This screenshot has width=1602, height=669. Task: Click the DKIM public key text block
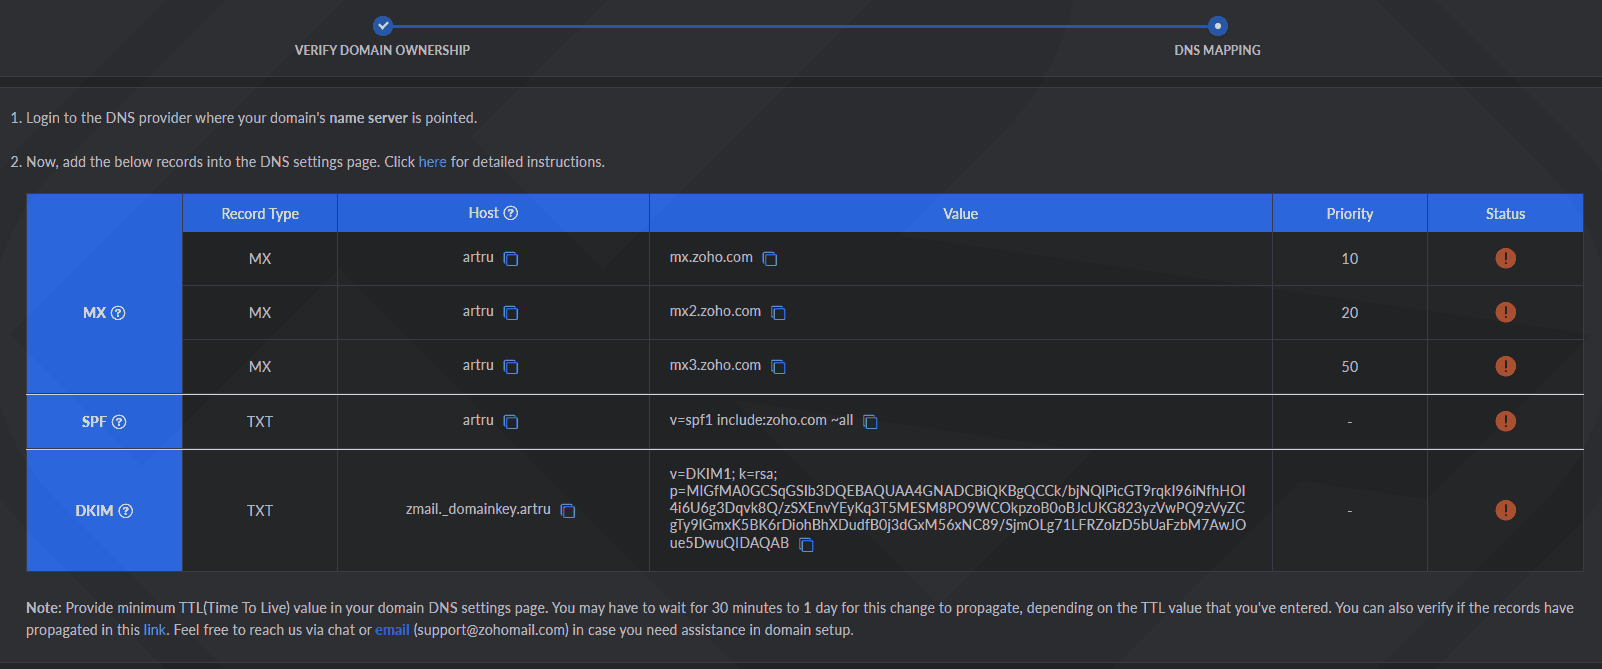tap(957, 508)
